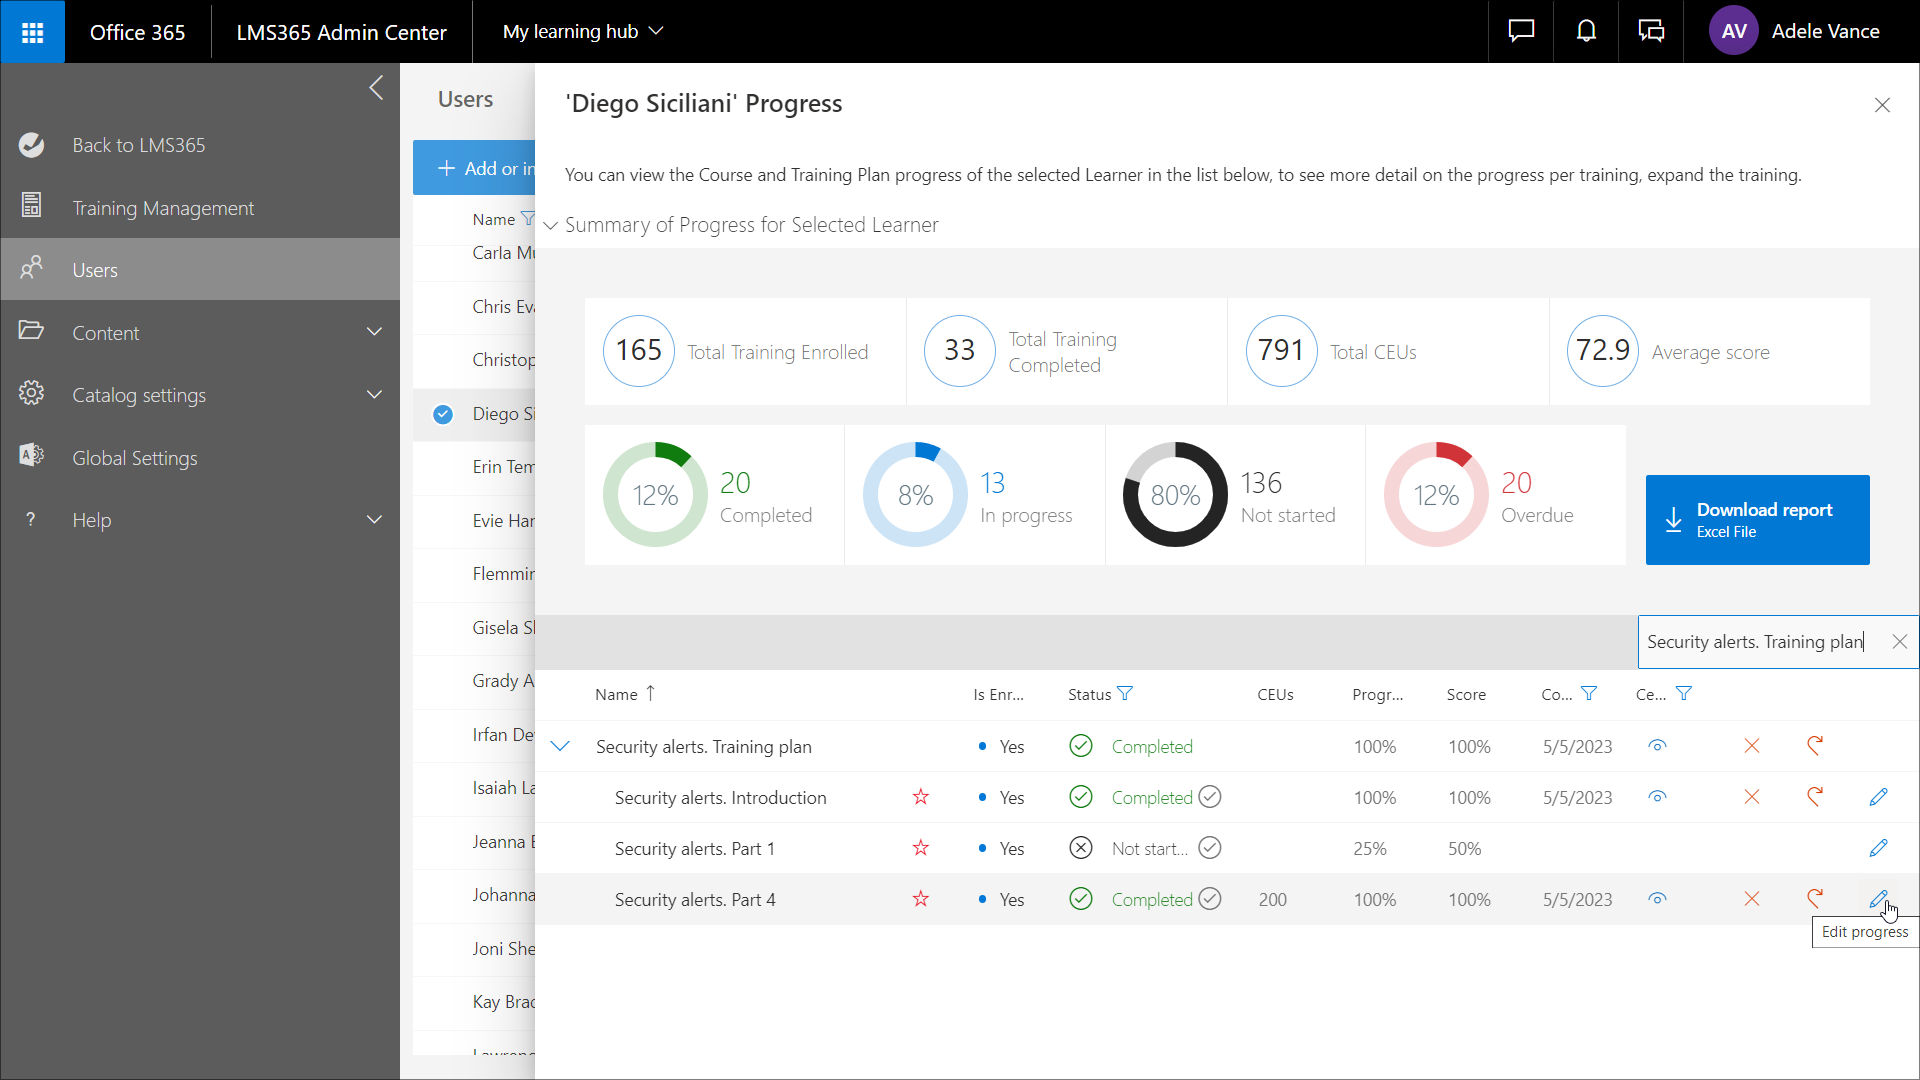Screen dimensions: 1920x1080
Task: Click the 80% Not started donut chart
Action: pyautogui.click(x=1174, y=494)
